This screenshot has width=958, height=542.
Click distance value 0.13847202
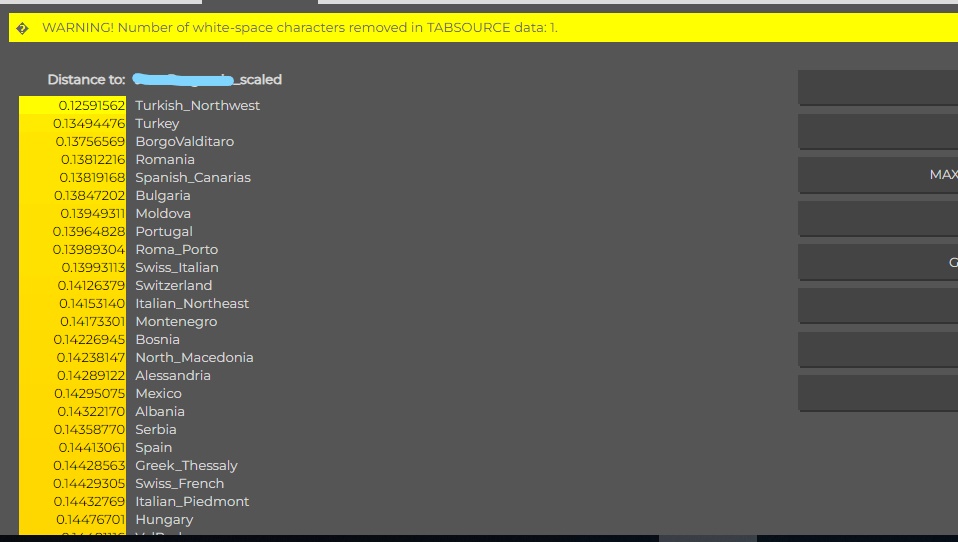90,196
